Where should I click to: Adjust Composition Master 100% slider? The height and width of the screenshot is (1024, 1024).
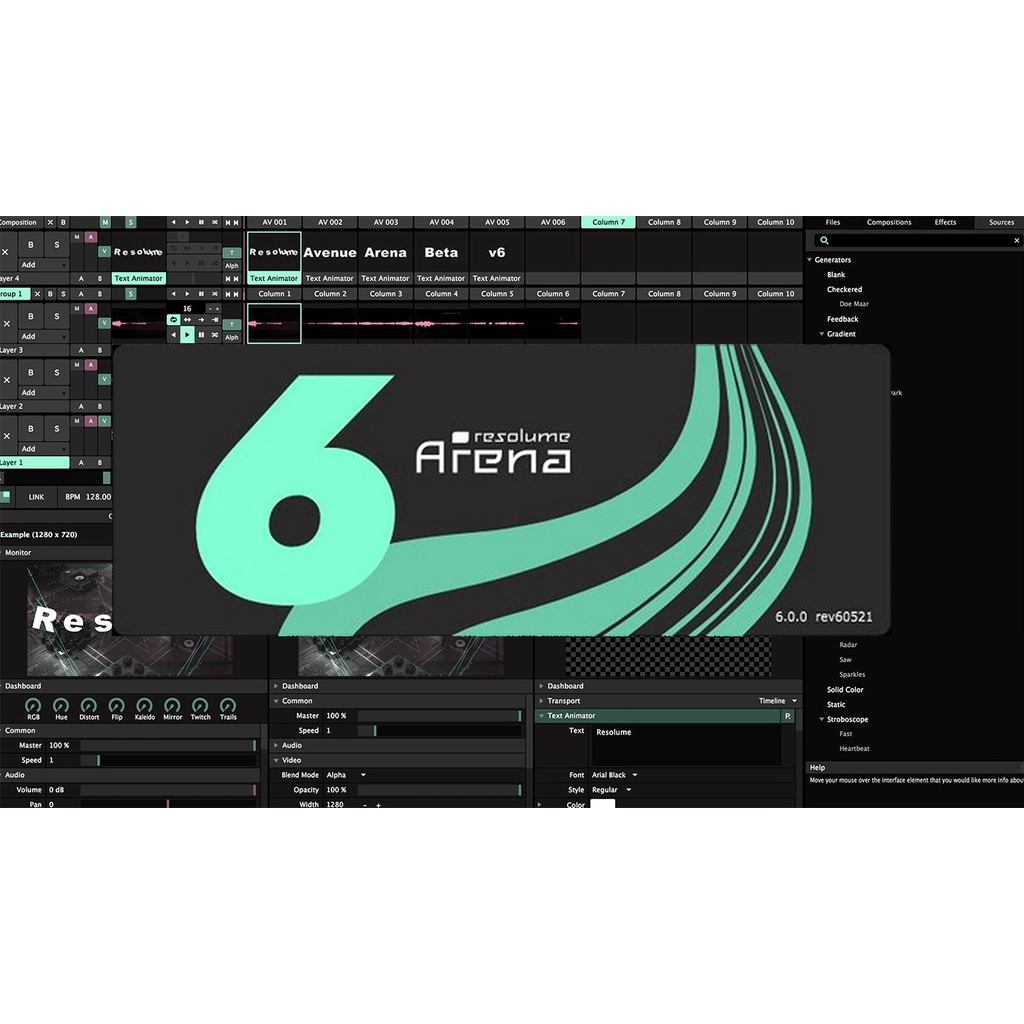[x=168, y=745]
